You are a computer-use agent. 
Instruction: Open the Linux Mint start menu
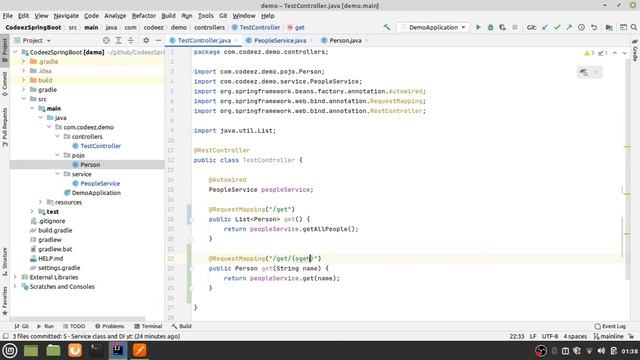[10, 351]
